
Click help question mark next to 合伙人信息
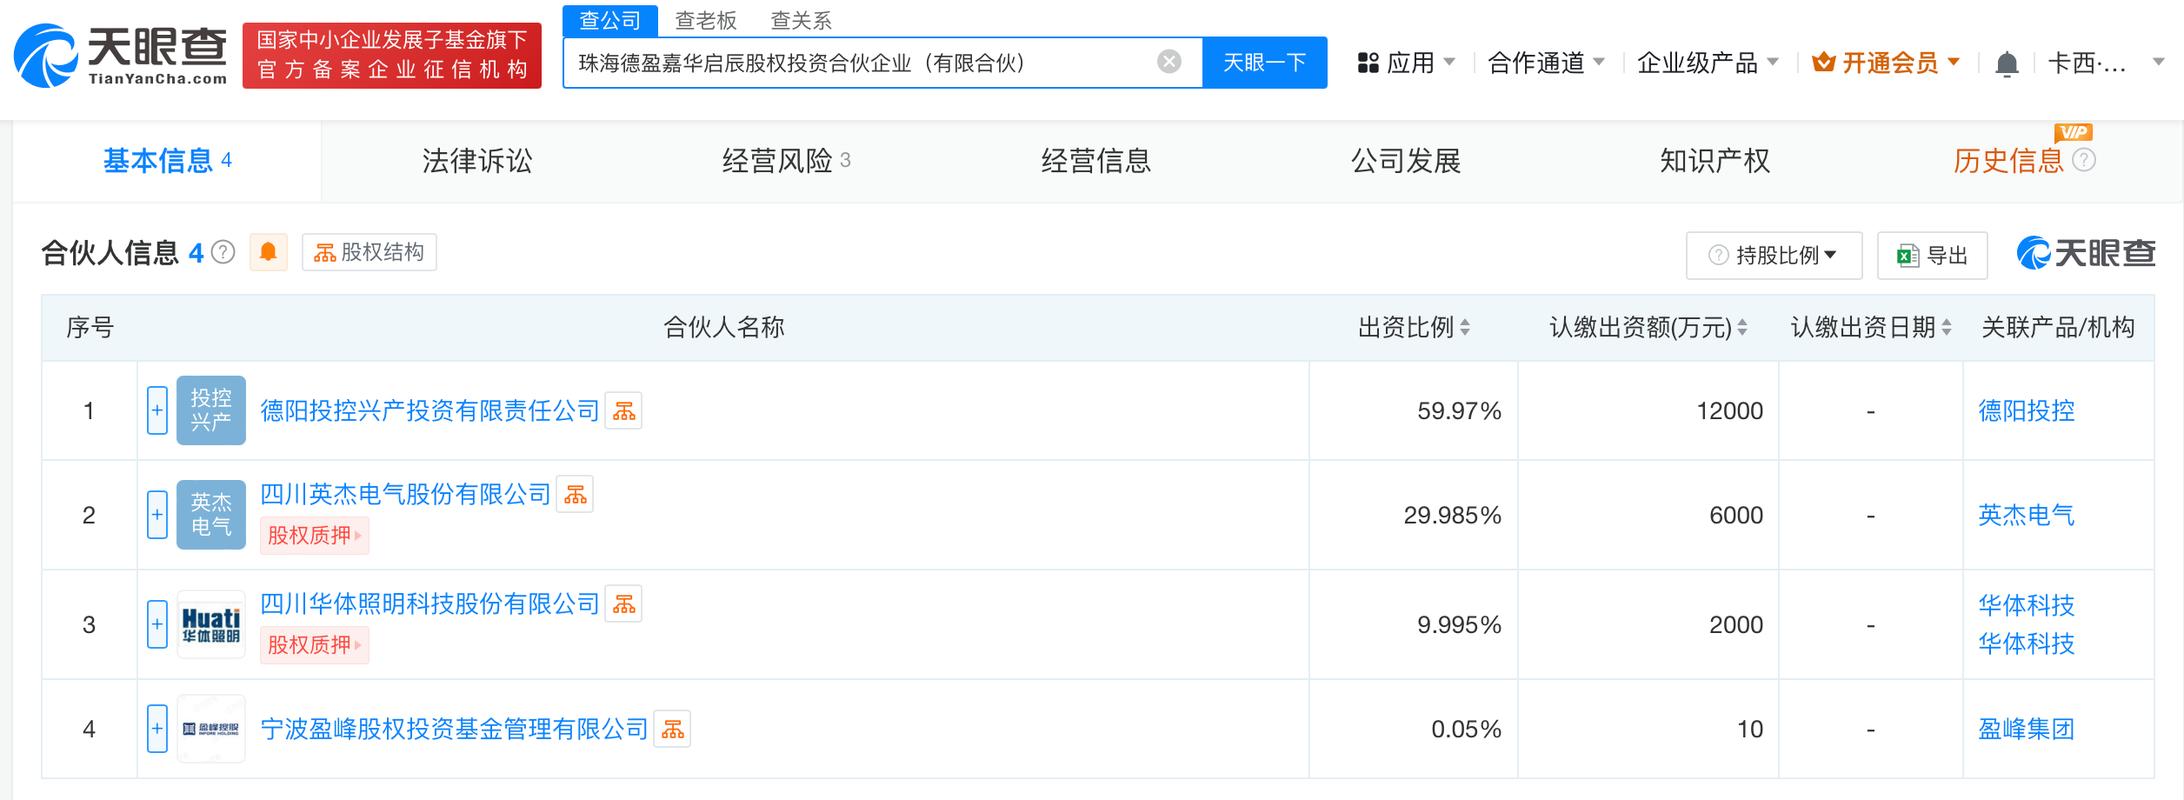point(224,252)
